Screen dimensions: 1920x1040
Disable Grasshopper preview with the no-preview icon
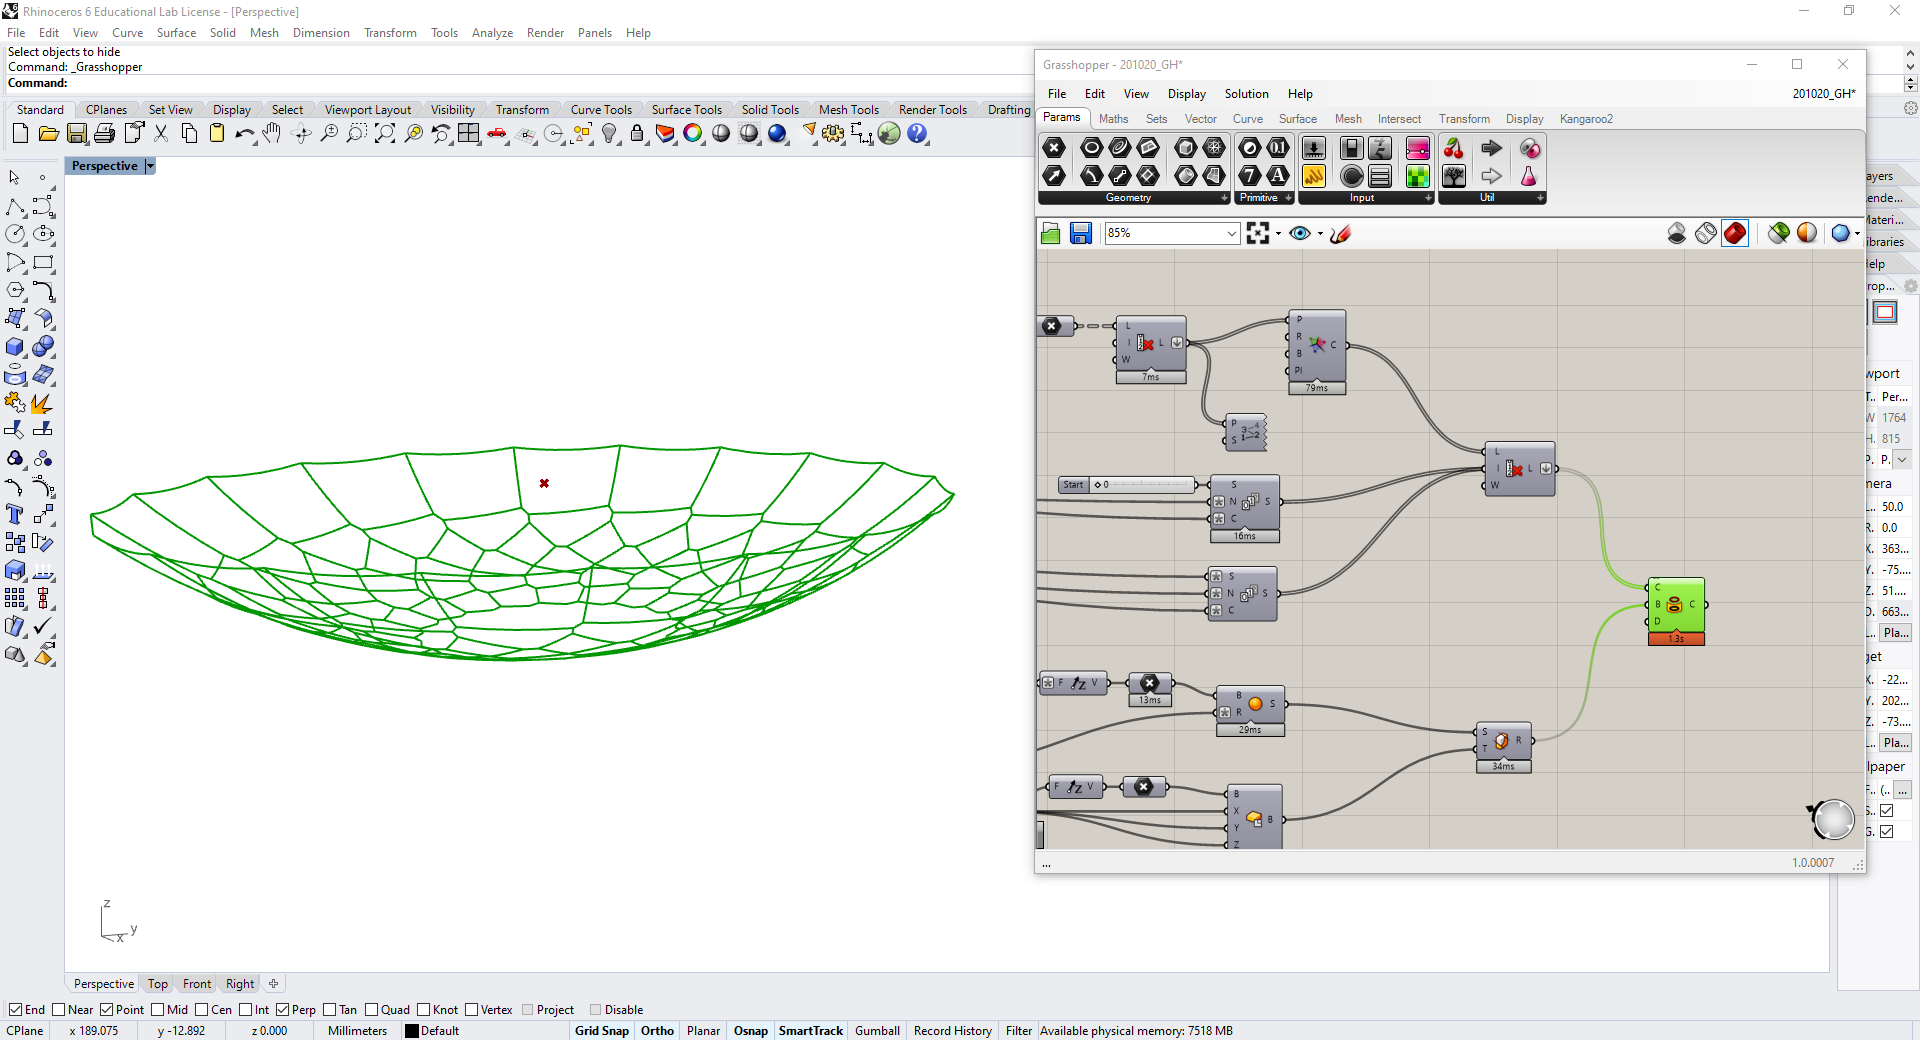point(1677,233)
